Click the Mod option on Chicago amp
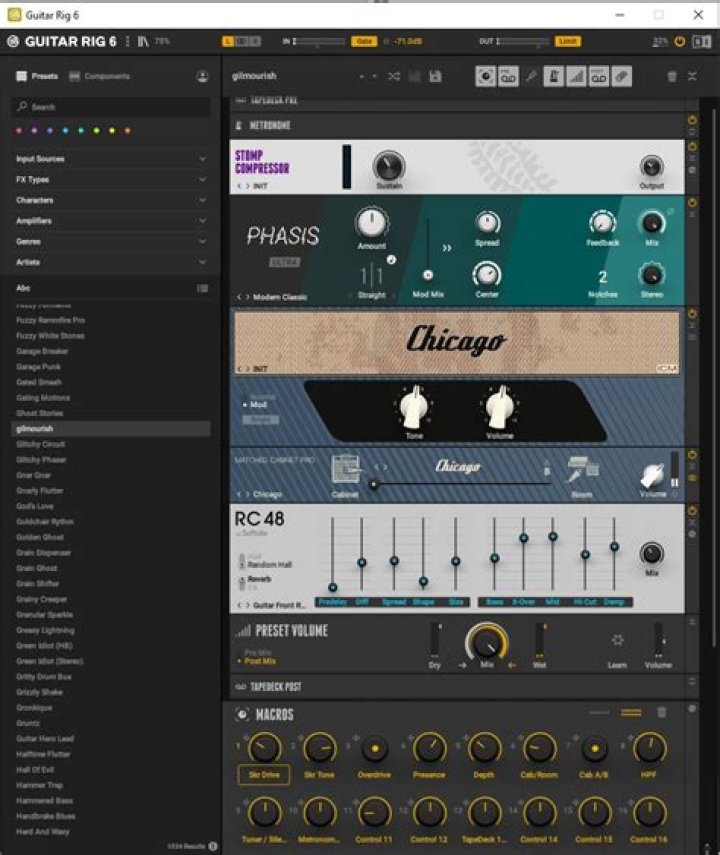The height and width of the screenshot is (855, 720). [258, 405]
